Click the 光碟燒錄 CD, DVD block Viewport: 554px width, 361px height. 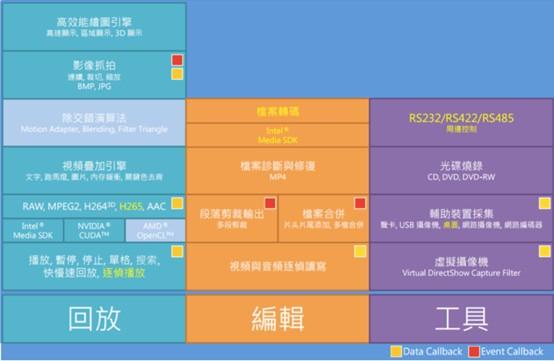(x=461, y=171)
